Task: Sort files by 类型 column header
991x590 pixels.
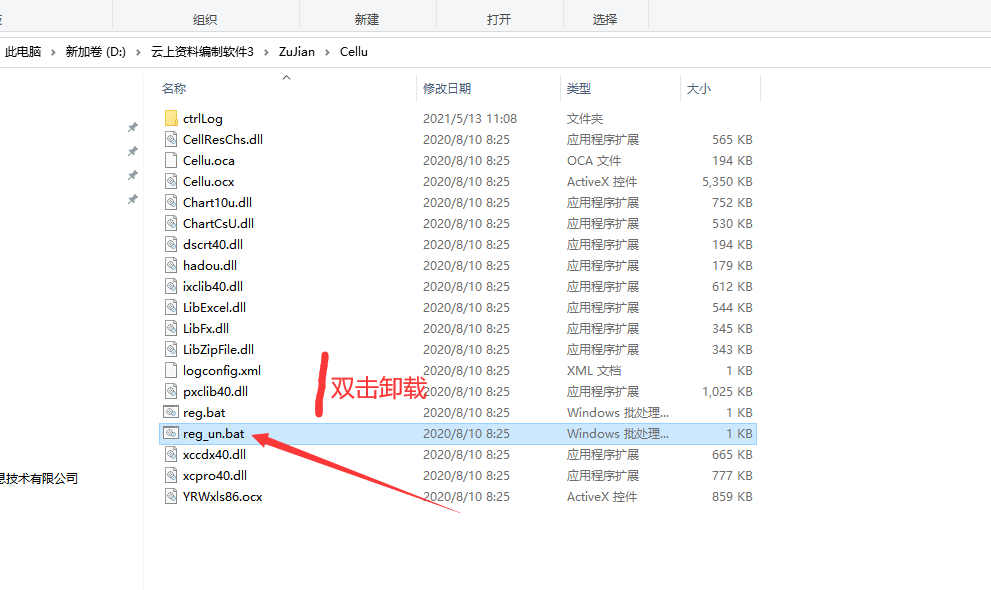Action: 578,89
